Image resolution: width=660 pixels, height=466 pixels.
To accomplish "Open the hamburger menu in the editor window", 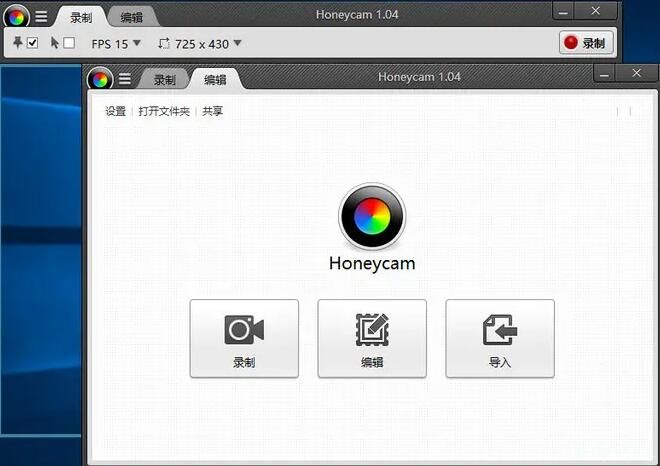I will [x=125, y=79].
